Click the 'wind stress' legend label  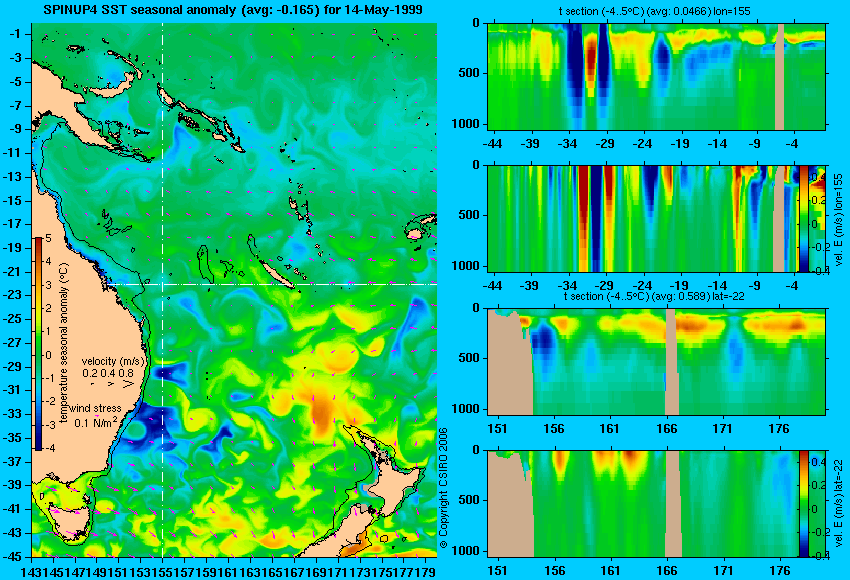pos(96,408)
